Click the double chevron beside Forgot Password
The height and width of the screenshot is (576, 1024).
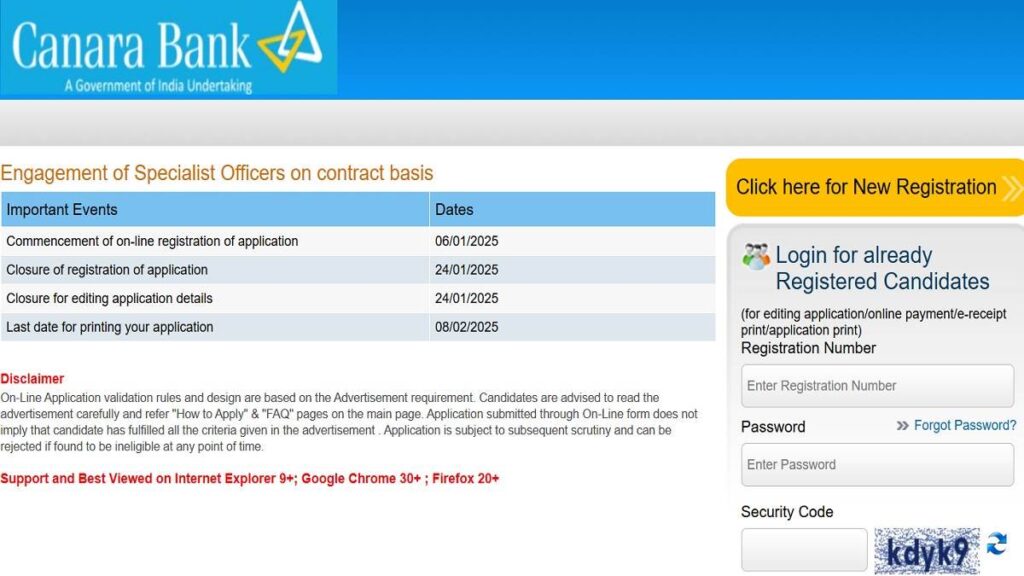pyautogui.click(x=903, y=426)
